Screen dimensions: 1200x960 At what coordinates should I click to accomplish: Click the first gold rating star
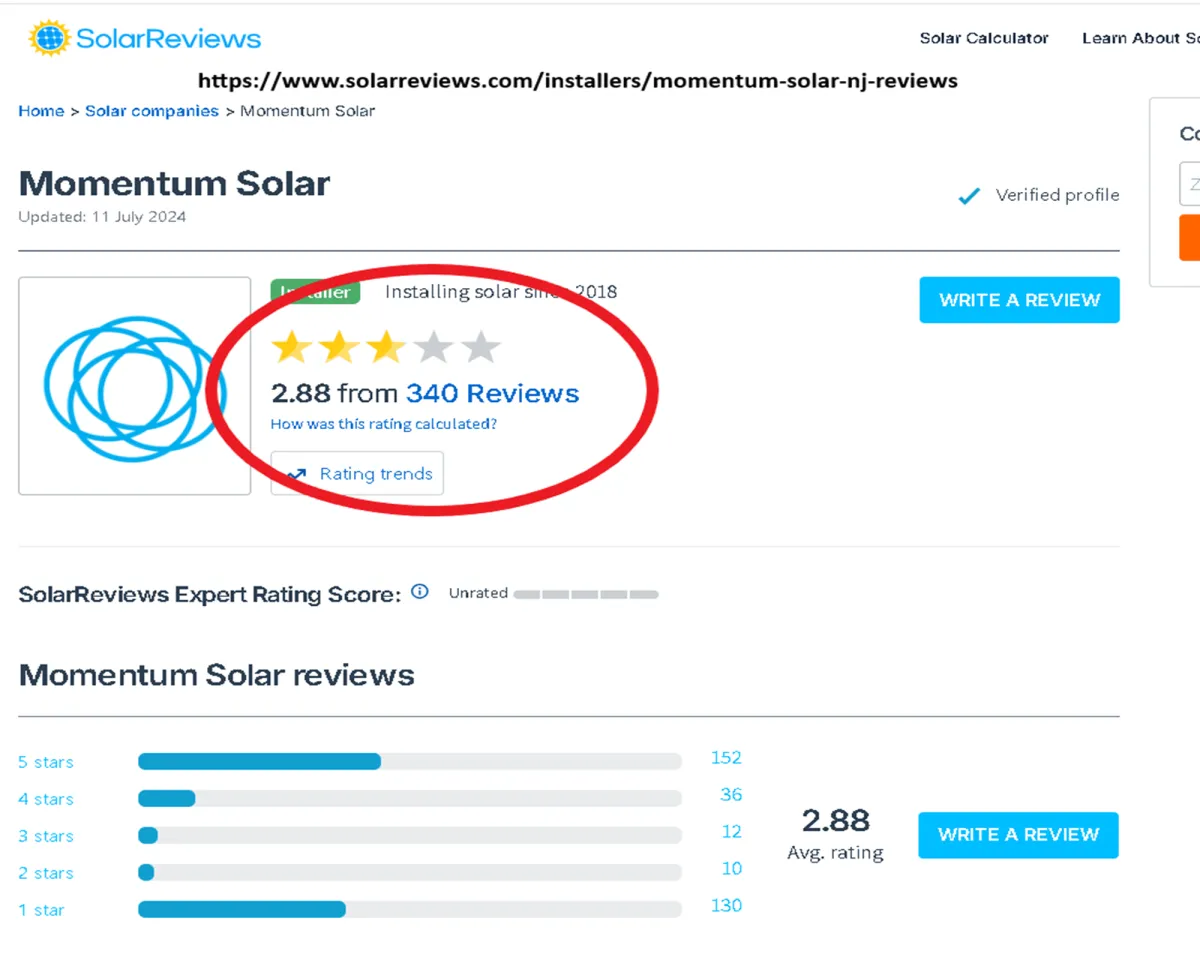(x=291, y=348)
